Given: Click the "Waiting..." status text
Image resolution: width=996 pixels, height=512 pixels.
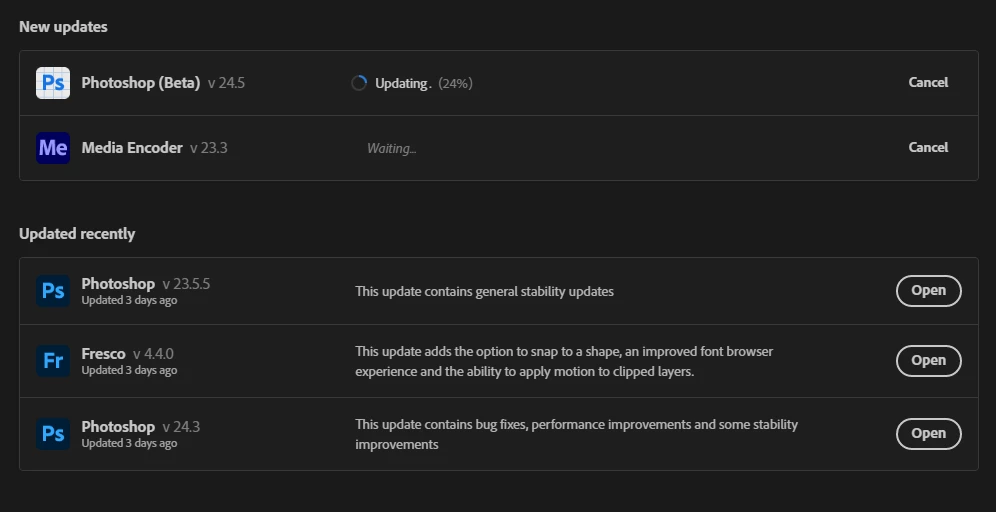Looking at the screenshot, I should [391, 149].
